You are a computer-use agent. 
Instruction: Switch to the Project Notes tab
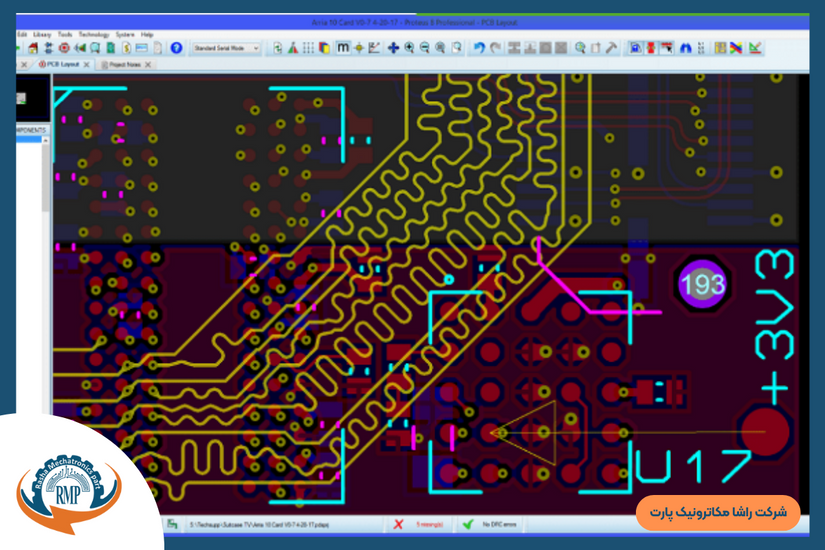(x=127, y=64)
